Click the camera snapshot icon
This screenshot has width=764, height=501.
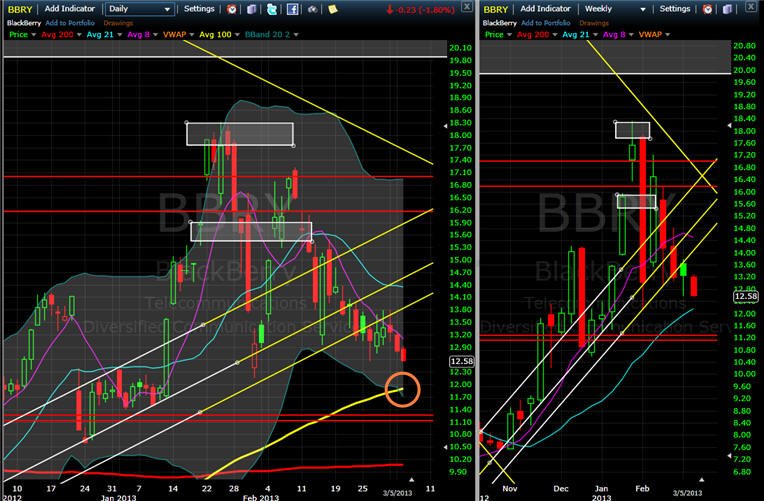[312, 9]
